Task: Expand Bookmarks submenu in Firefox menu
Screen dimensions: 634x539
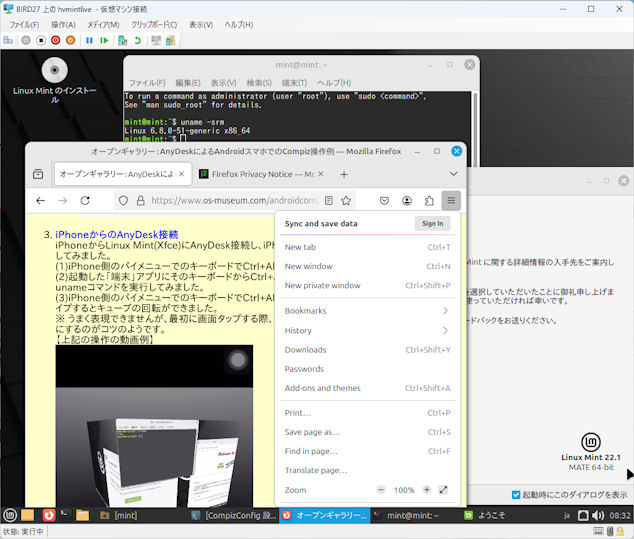Action: point(367,311)
